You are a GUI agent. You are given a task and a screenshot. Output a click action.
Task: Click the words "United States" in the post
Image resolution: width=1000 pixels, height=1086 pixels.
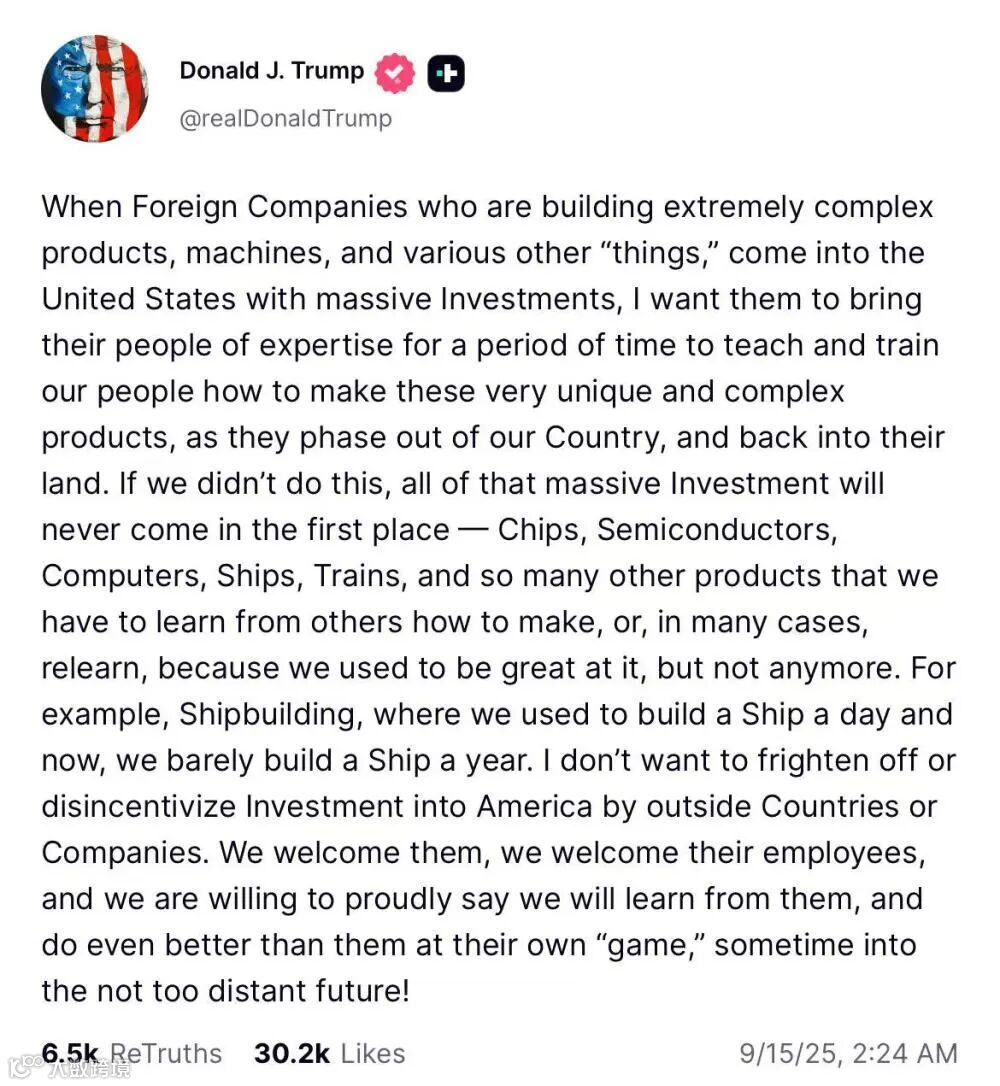(139, 299)
